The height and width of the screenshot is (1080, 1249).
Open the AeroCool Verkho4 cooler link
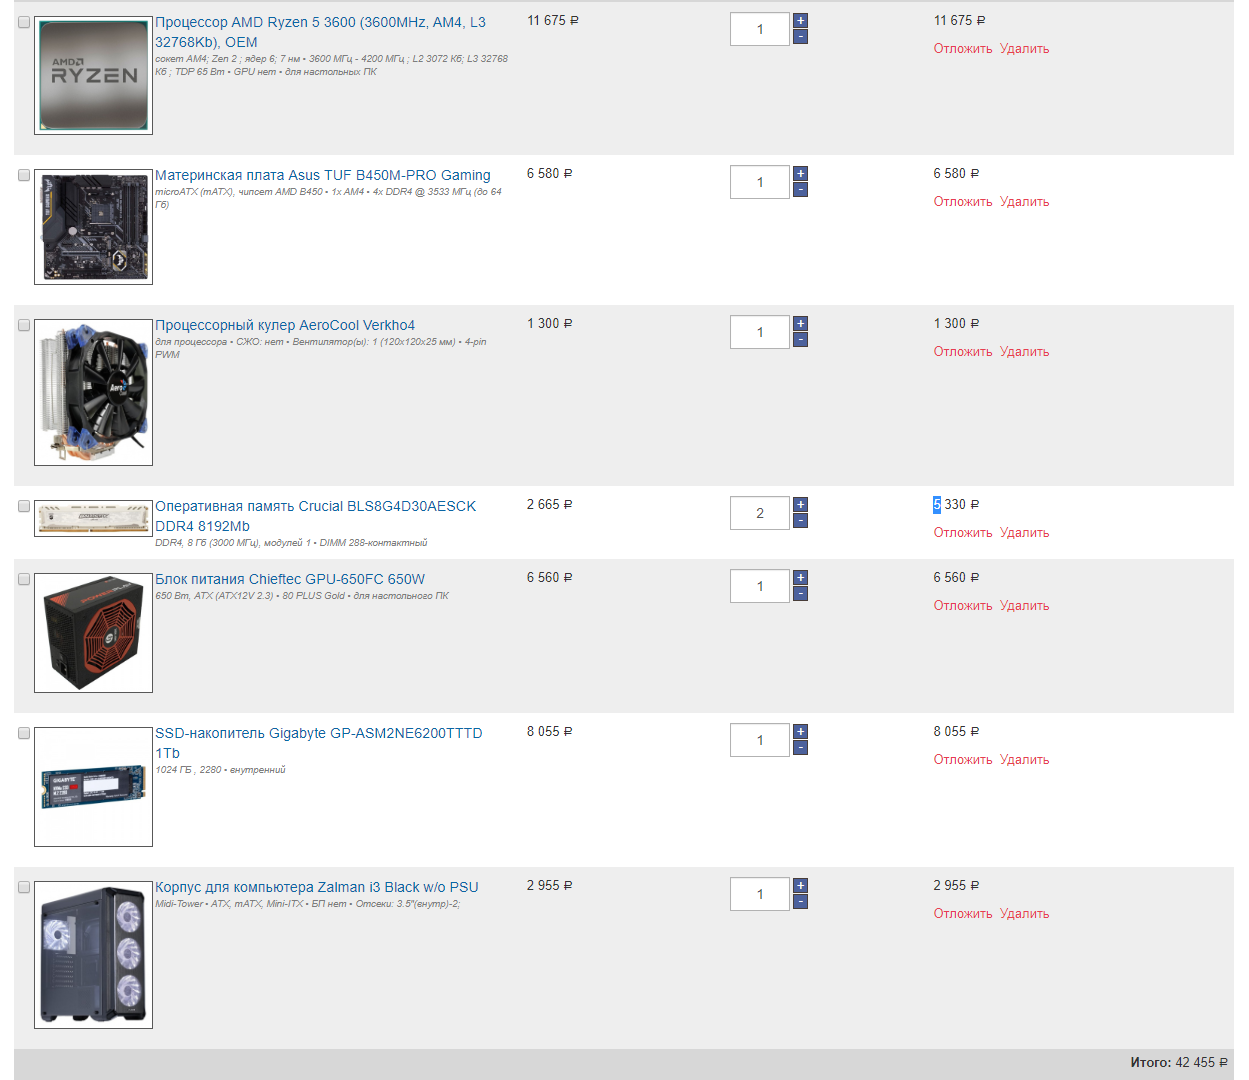tap(285, 325)
